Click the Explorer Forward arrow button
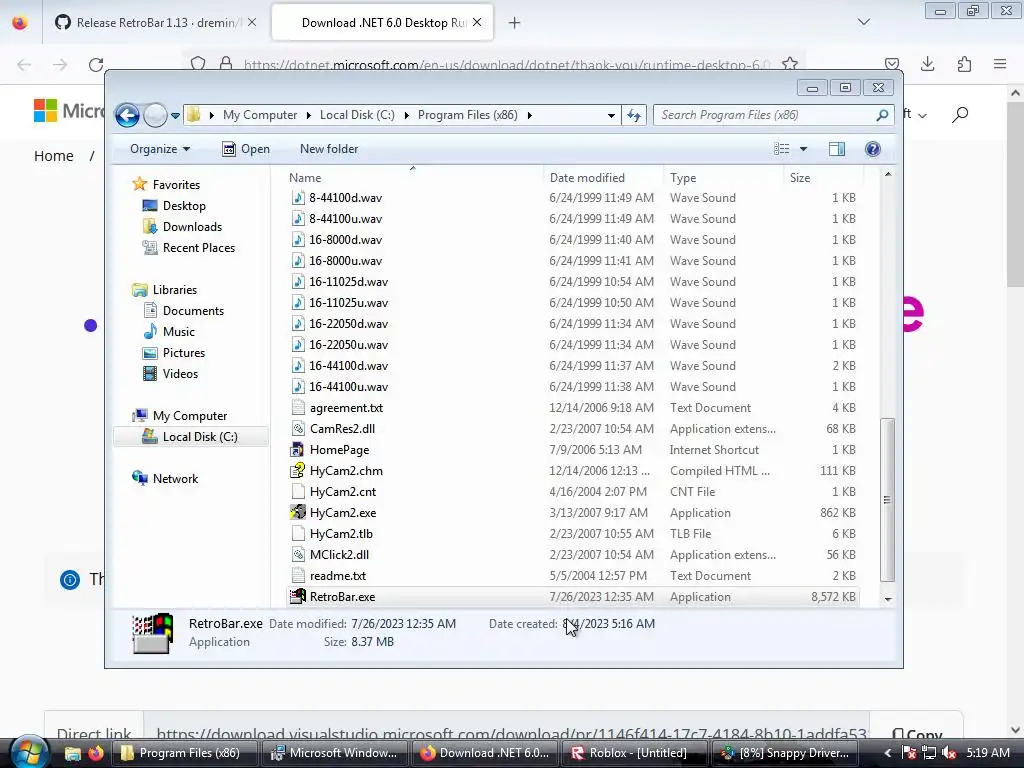The width and height of the screenshot is (1024, 768). [155, 116]
